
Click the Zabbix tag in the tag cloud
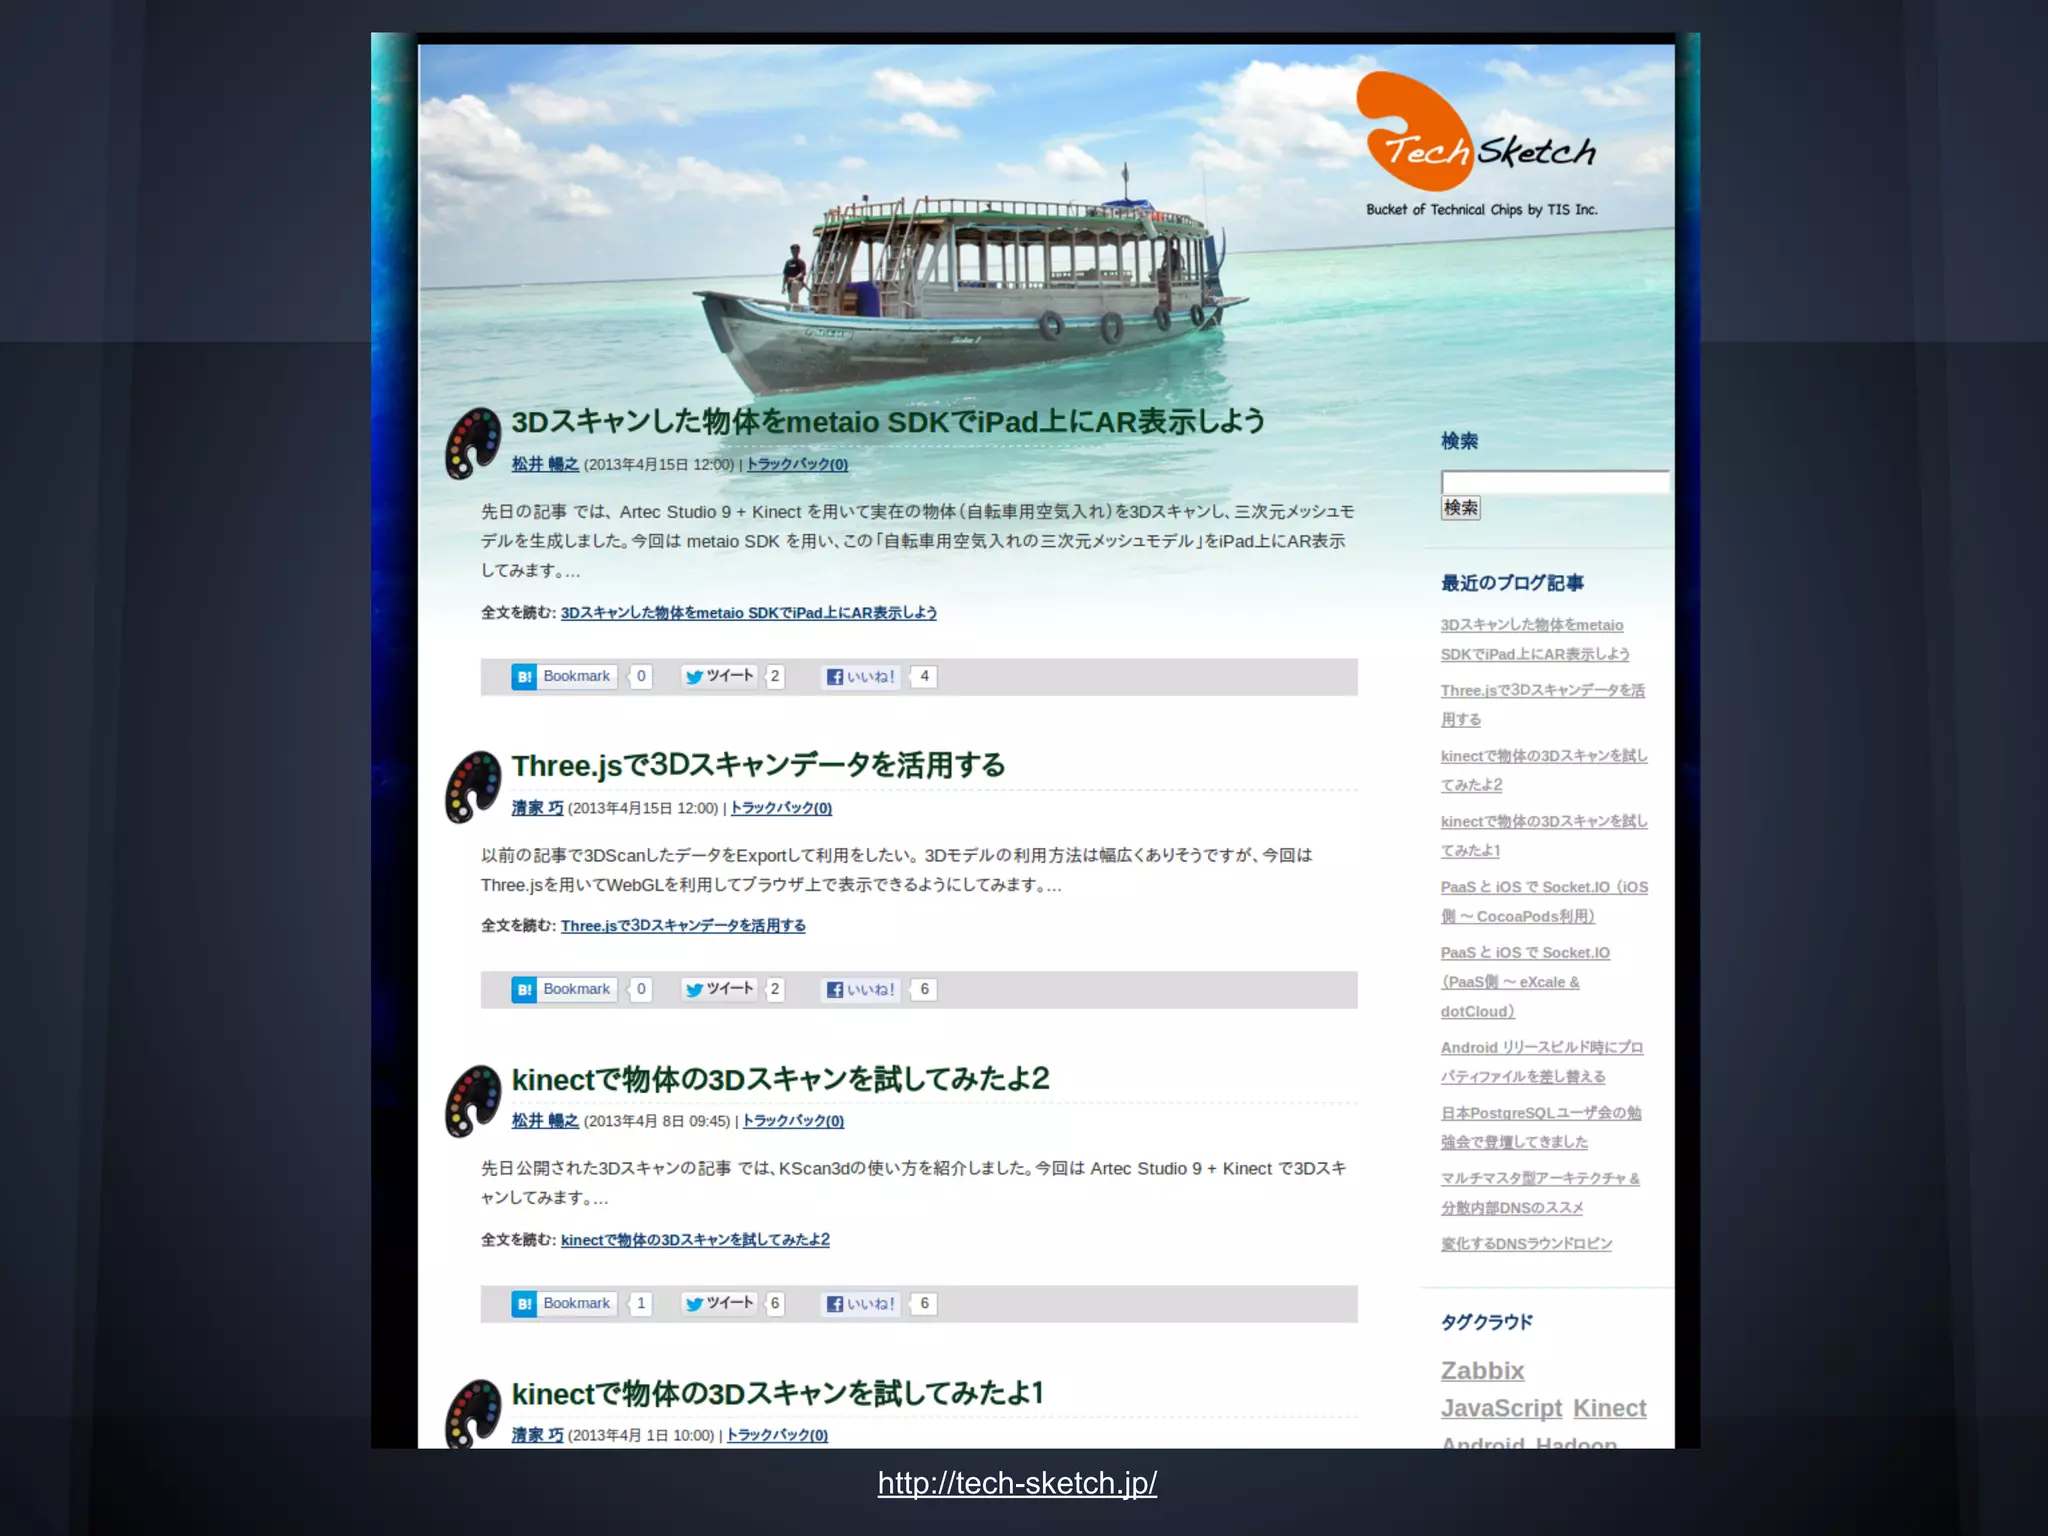coord(1482,1371)
